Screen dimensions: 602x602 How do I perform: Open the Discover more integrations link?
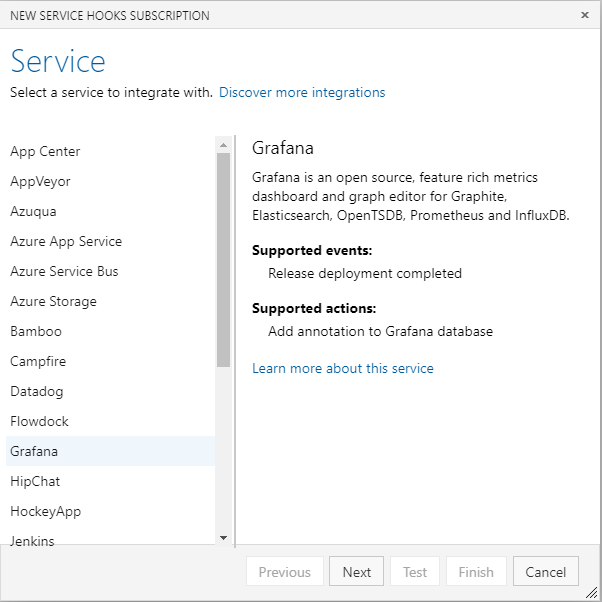(x=302, y=92)
